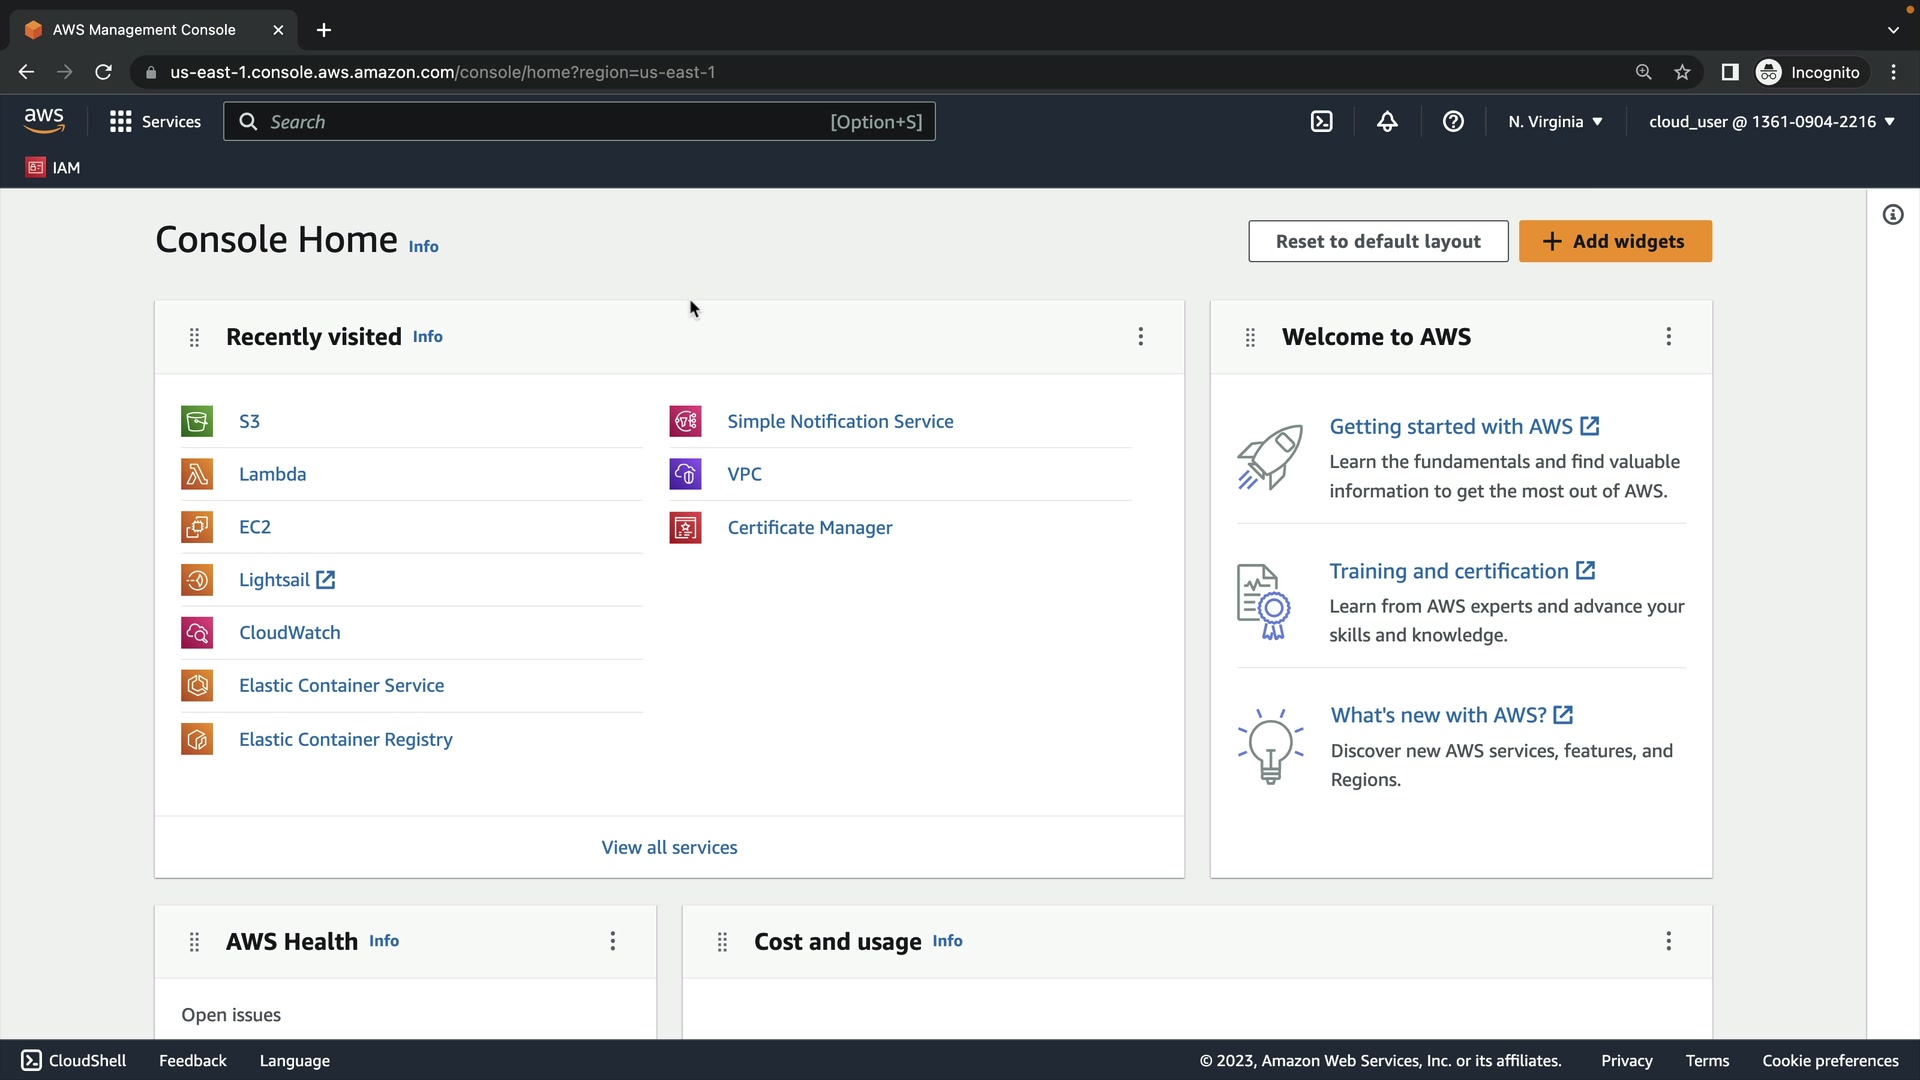Open Recently visited widget options menu
This screenshot has width=1920, height=1080.
1140,337
